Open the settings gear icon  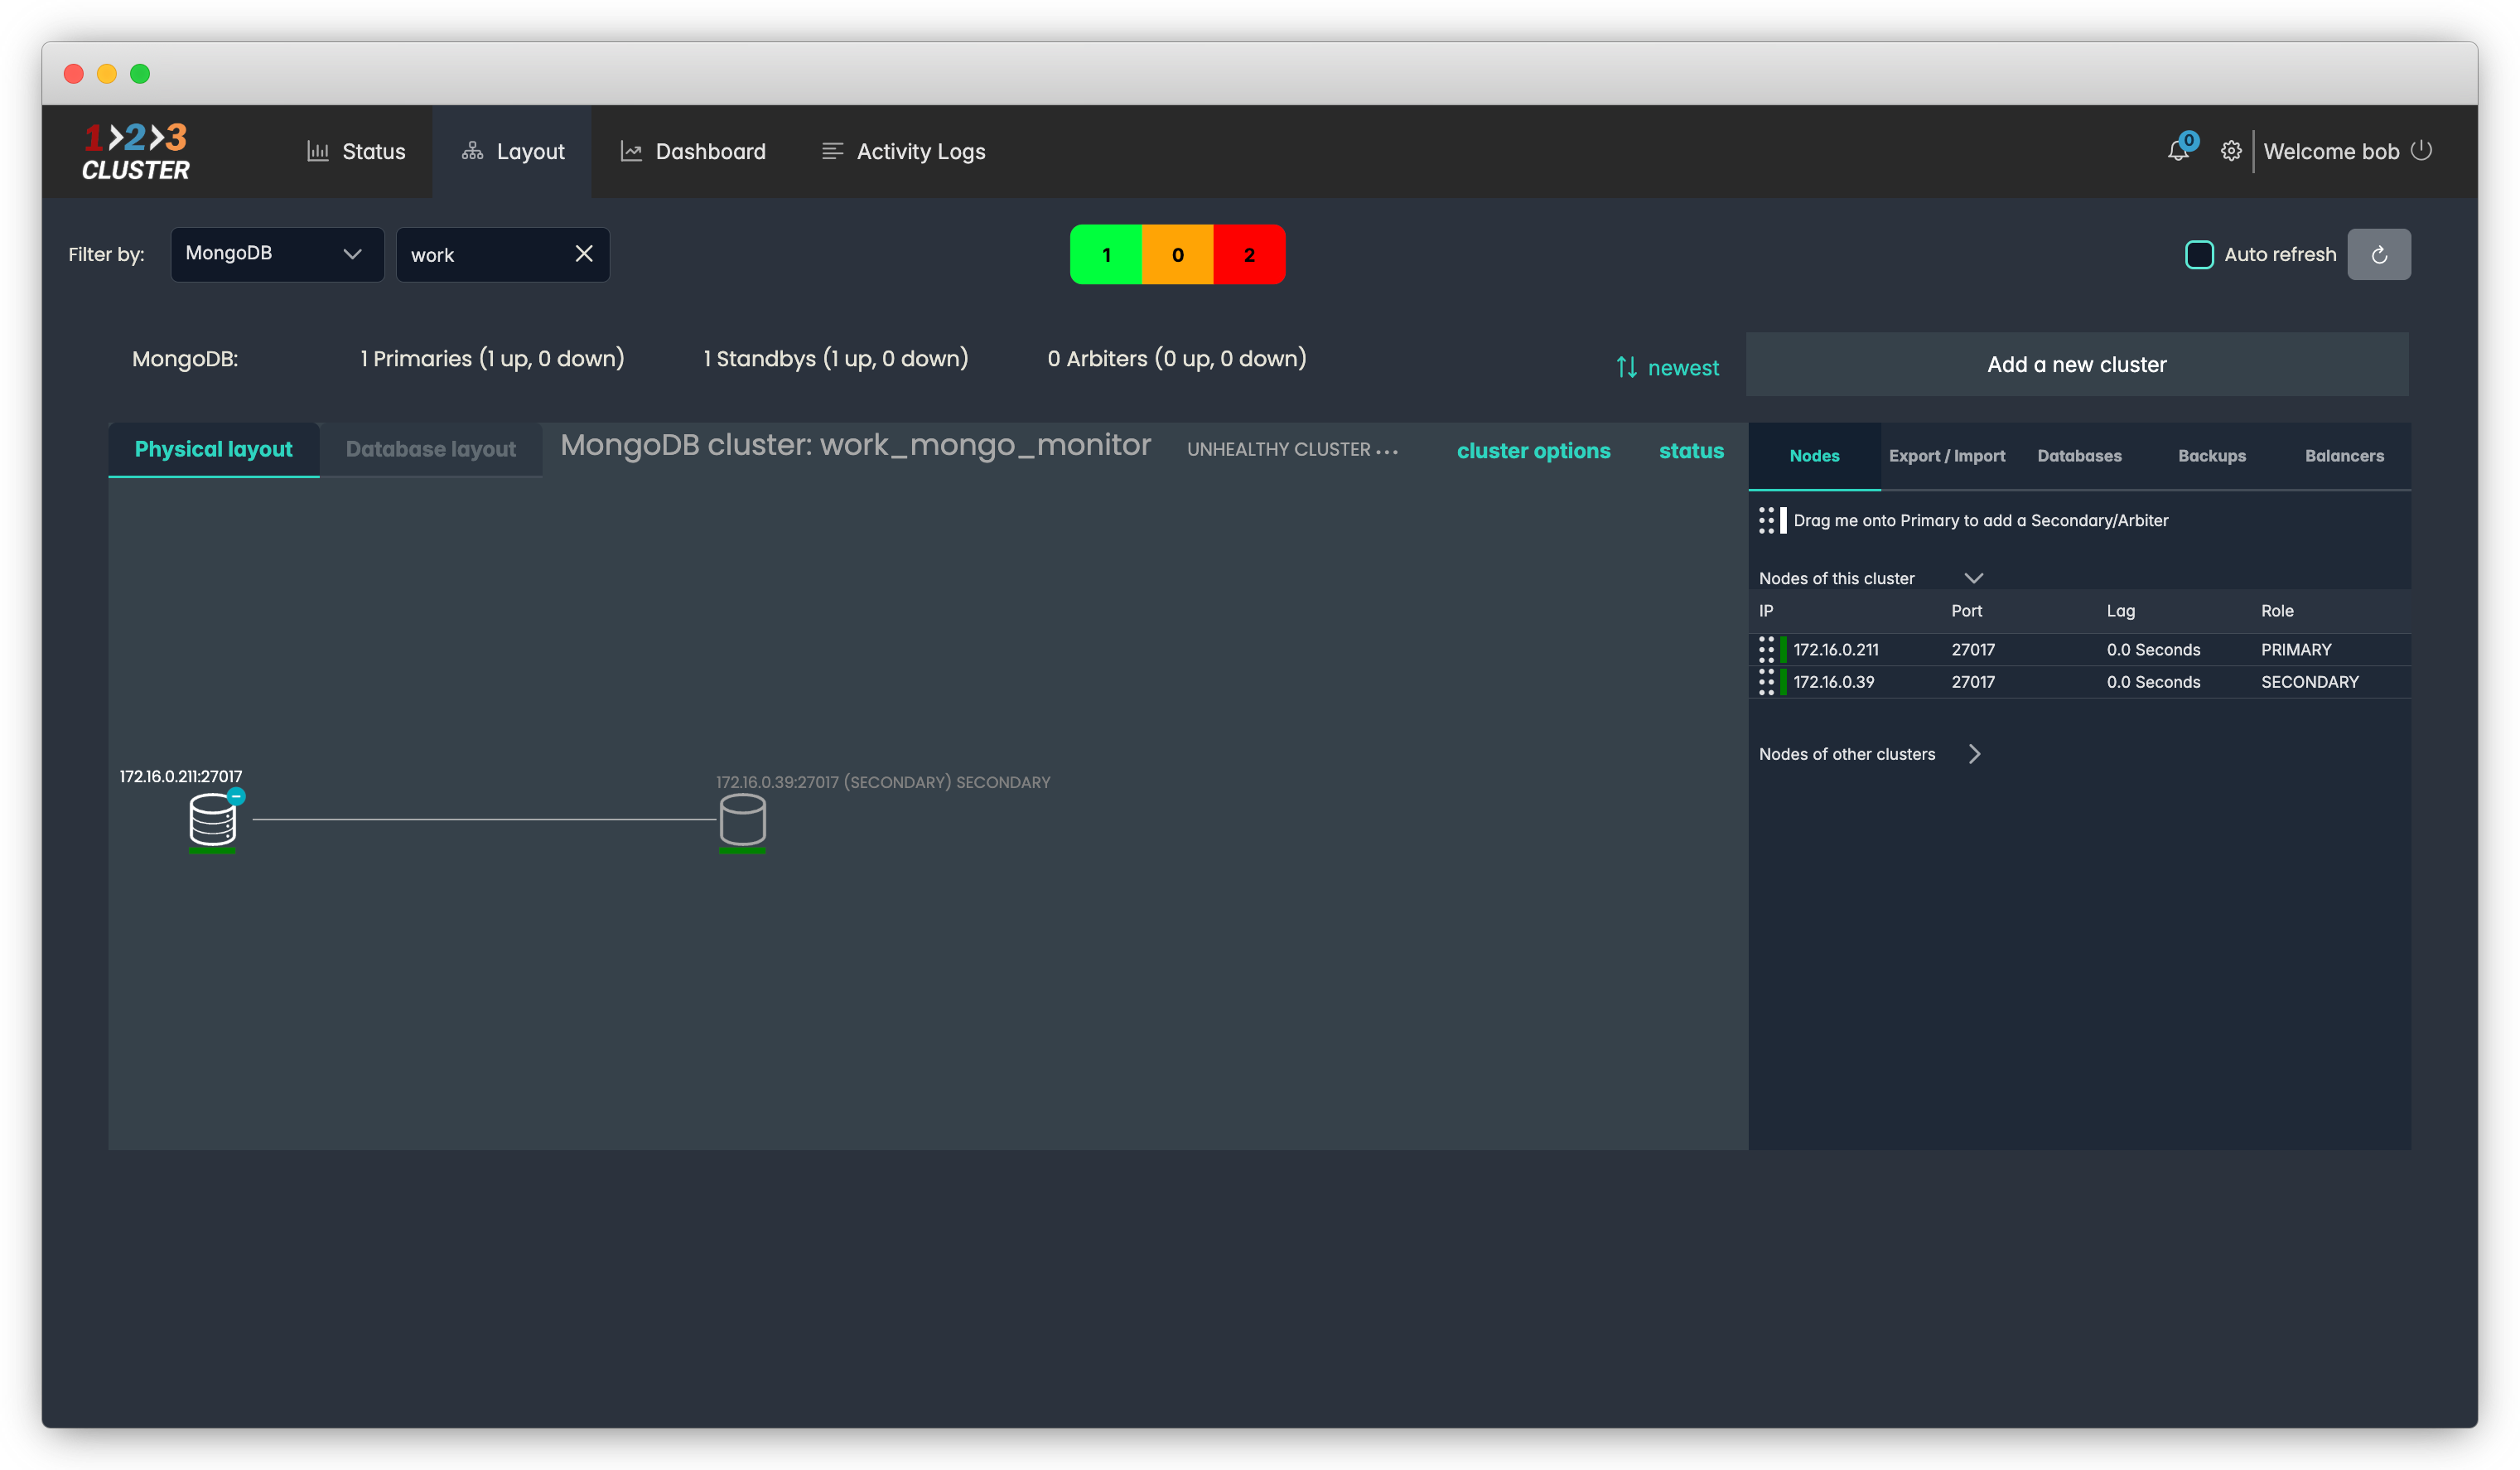pos(2230,152)
